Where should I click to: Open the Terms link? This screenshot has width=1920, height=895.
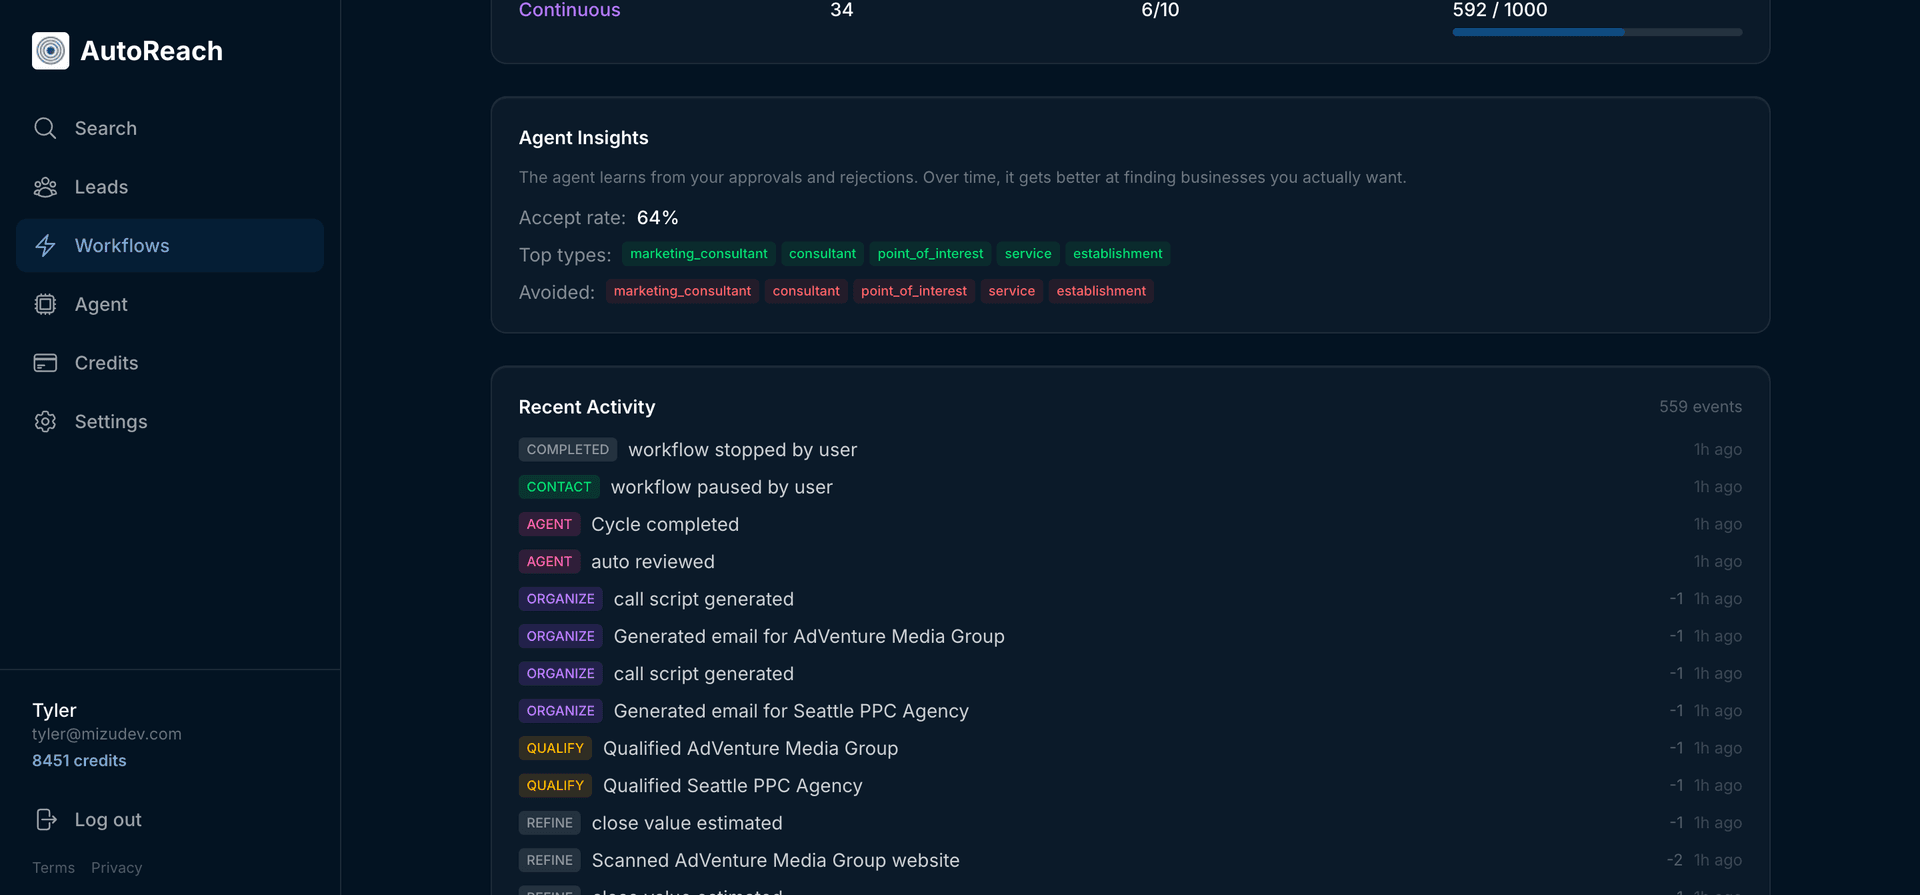[53, 868]
